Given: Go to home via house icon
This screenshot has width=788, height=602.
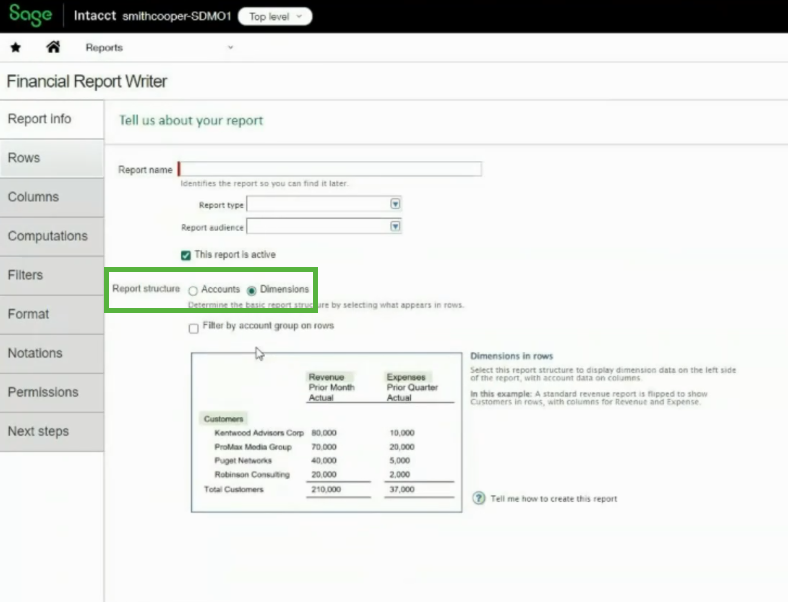Looking at the screenshot, I should pyautogui.click(x=53, y=47).
